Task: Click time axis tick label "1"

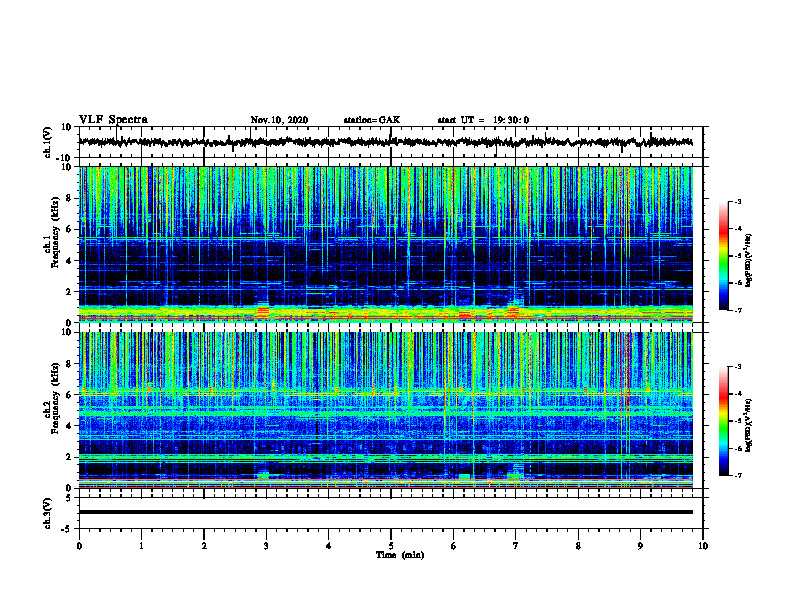Action: 141,546
